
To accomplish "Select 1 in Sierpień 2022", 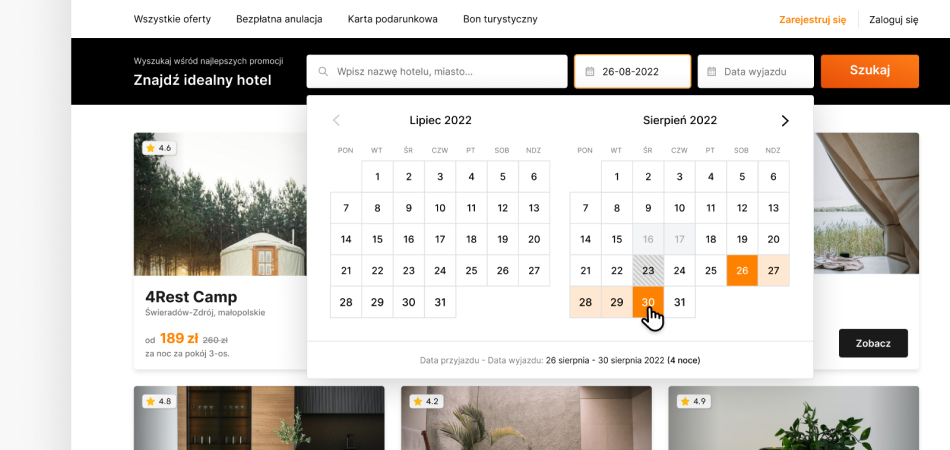I will point(617,177).
